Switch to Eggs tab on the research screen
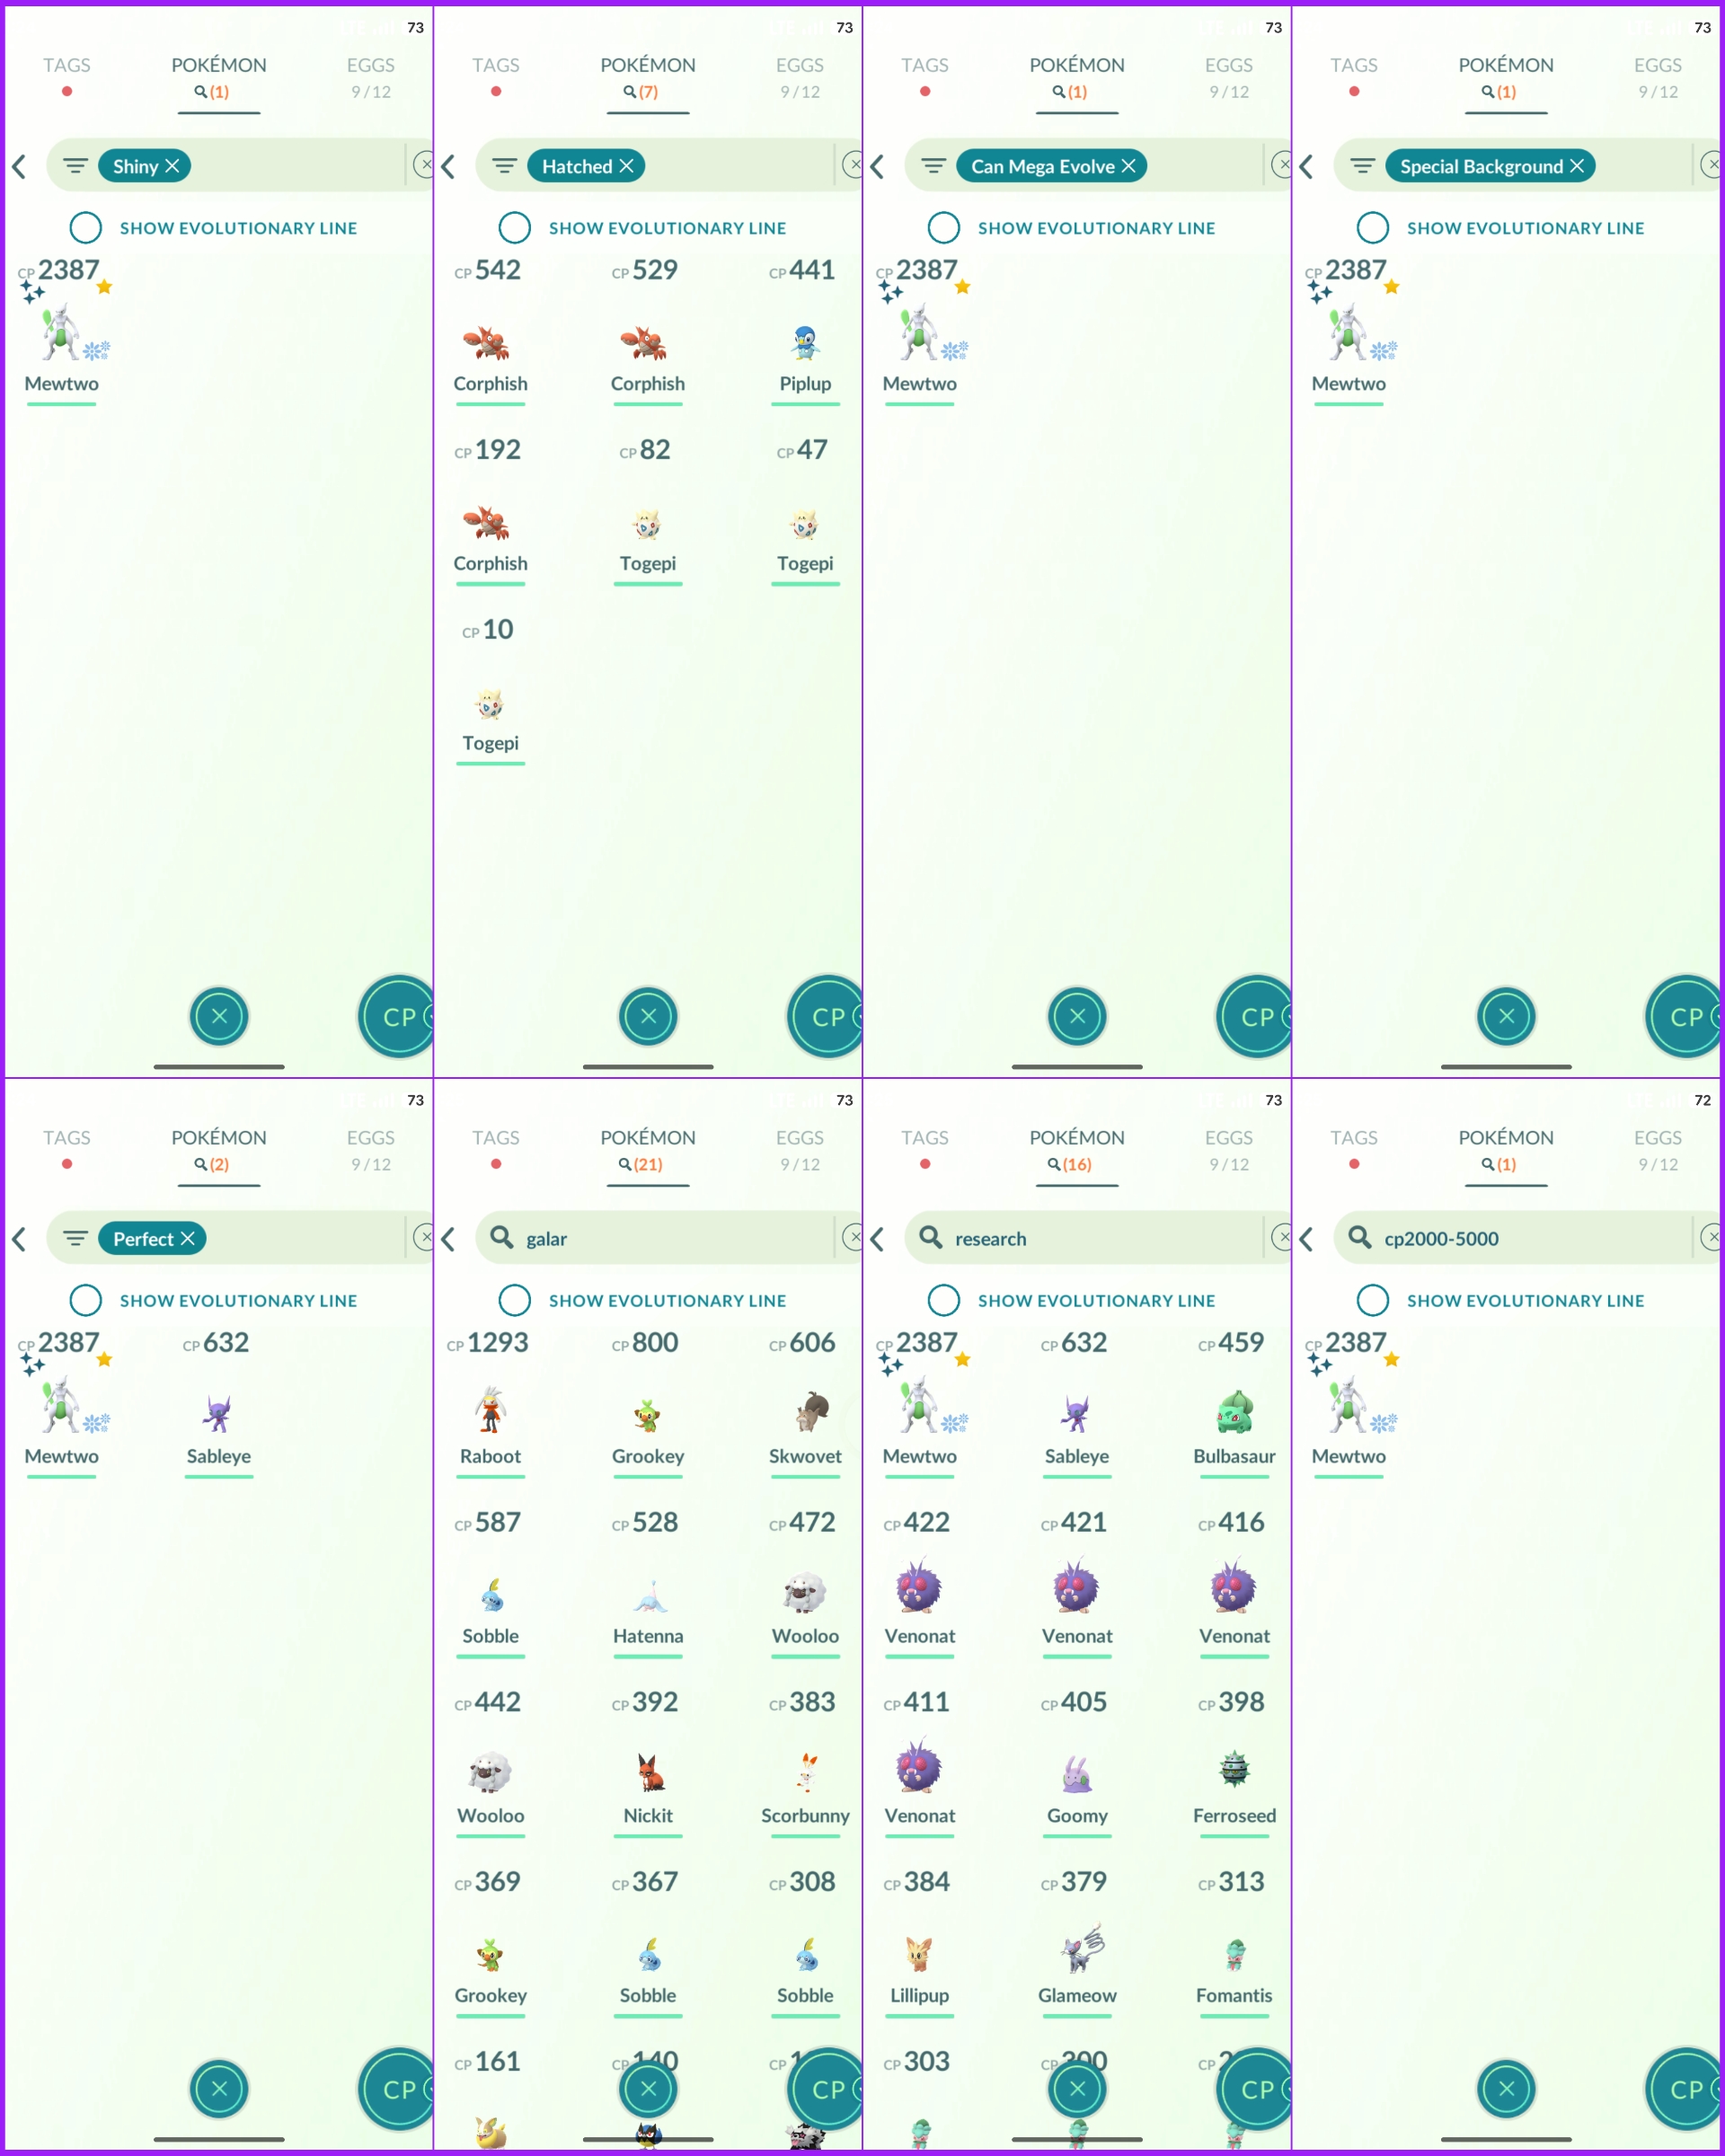The height and width of the screenshot is (2156, 1725). click(x=1229, y=1149)
